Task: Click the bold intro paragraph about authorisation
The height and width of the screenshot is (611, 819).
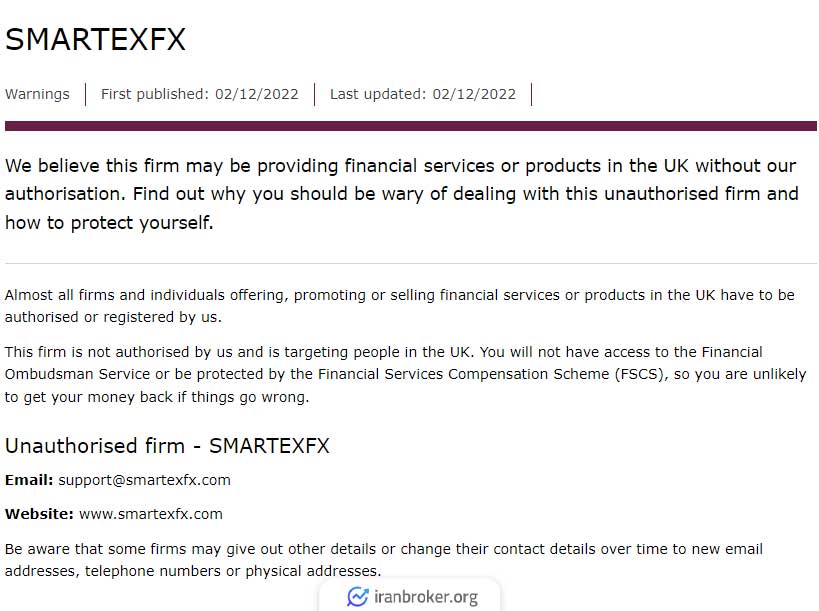Action: pyautogui.click(x=402, y=194)
